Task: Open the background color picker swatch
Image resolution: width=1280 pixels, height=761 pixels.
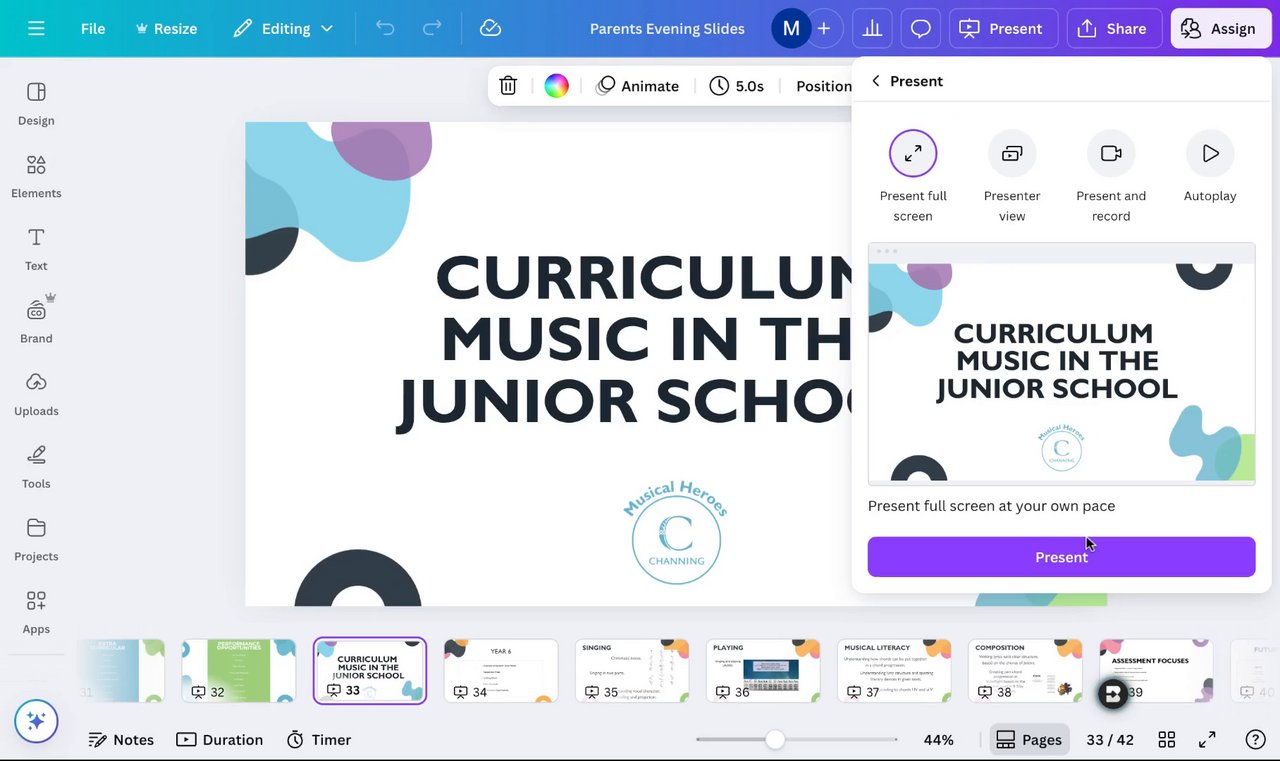Action: [x=556, y=86]
